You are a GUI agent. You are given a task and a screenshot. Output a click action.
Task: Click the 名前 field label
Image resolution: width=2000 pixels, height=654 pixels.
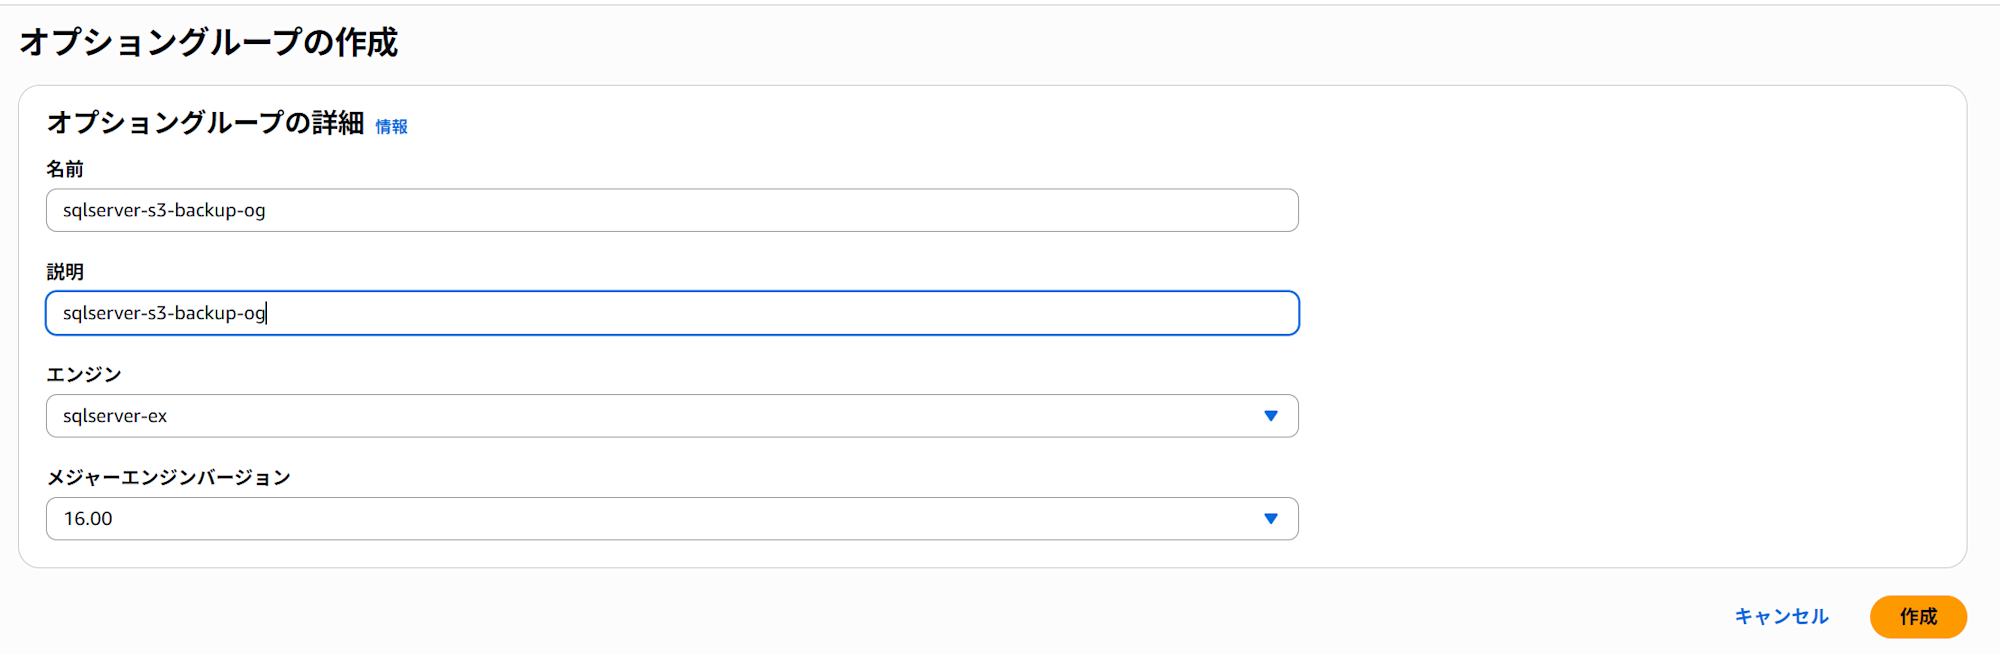[x=65, y=169]
